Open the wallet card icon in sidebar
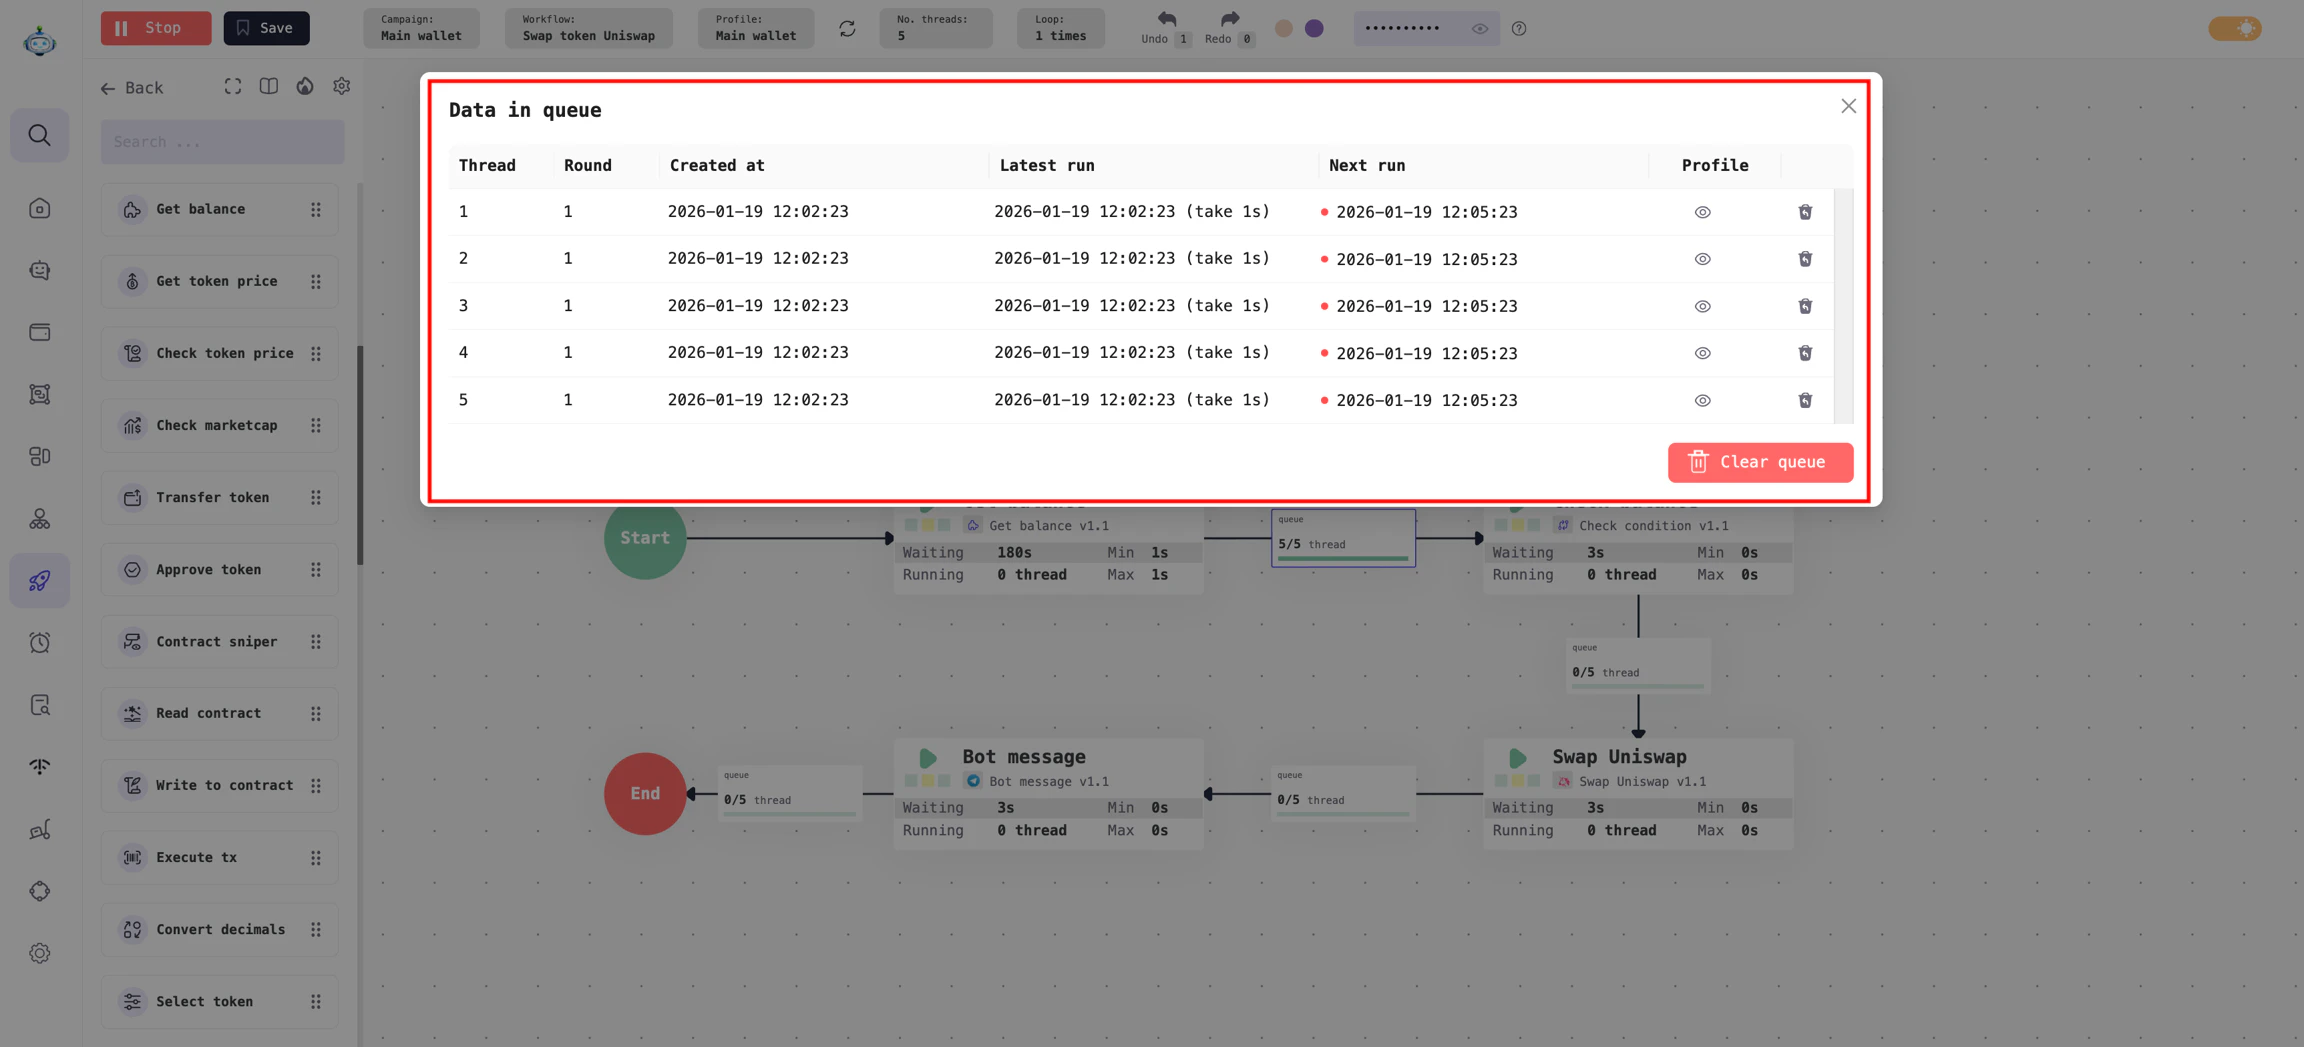 [40, 332]
